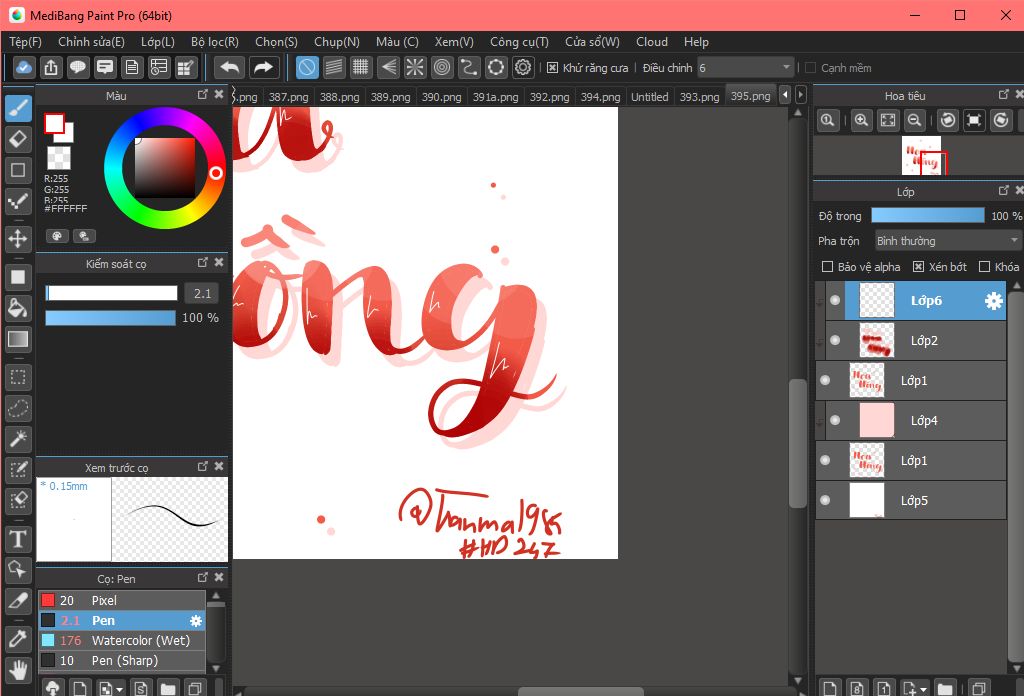The width and height of the screenshot is (1024, 696).
Task: Switch to the 394.png tab
Action: [x=600, y=97]
